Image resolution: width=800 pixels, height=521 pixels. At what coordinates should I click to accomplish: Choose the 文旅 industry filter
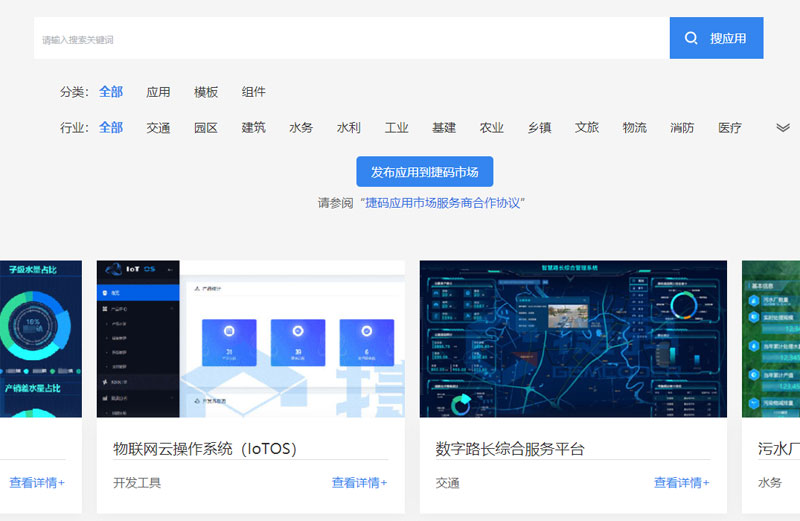coord(587,128)
